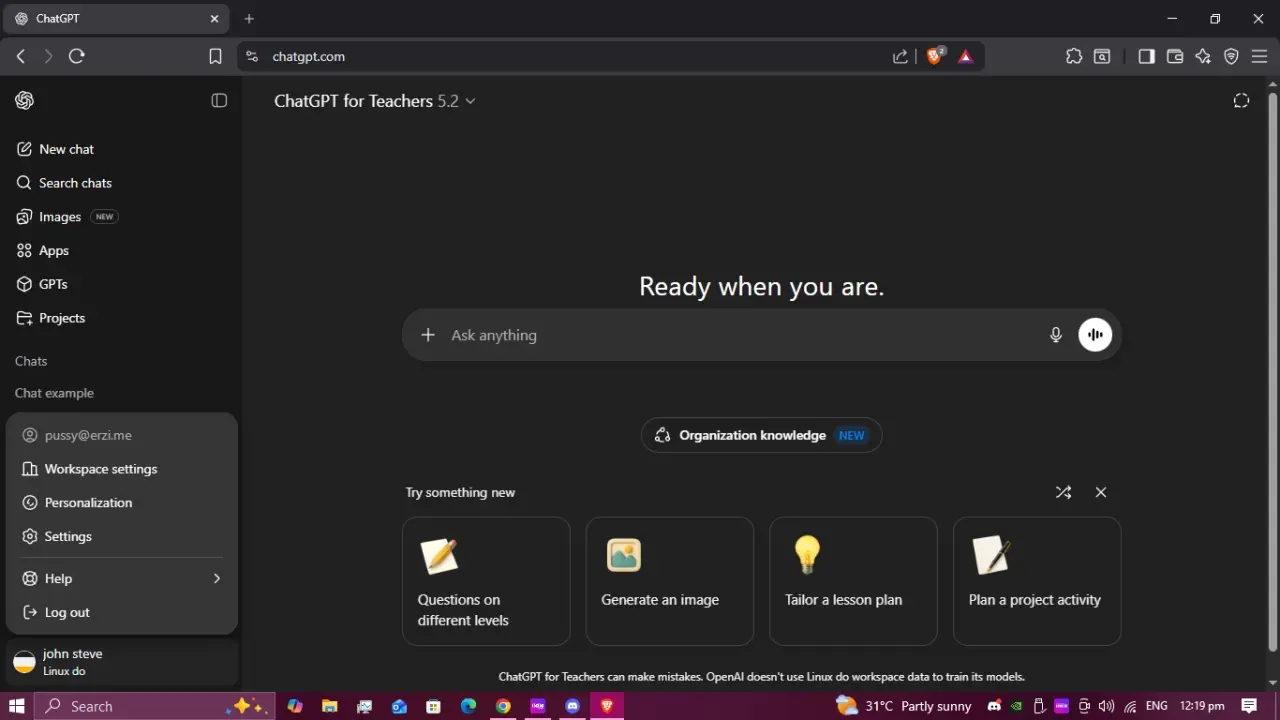The height and width of the screenshot is (720, 1280).
Task: Click the page vertical scrollbar
Action: (1273, 370)
